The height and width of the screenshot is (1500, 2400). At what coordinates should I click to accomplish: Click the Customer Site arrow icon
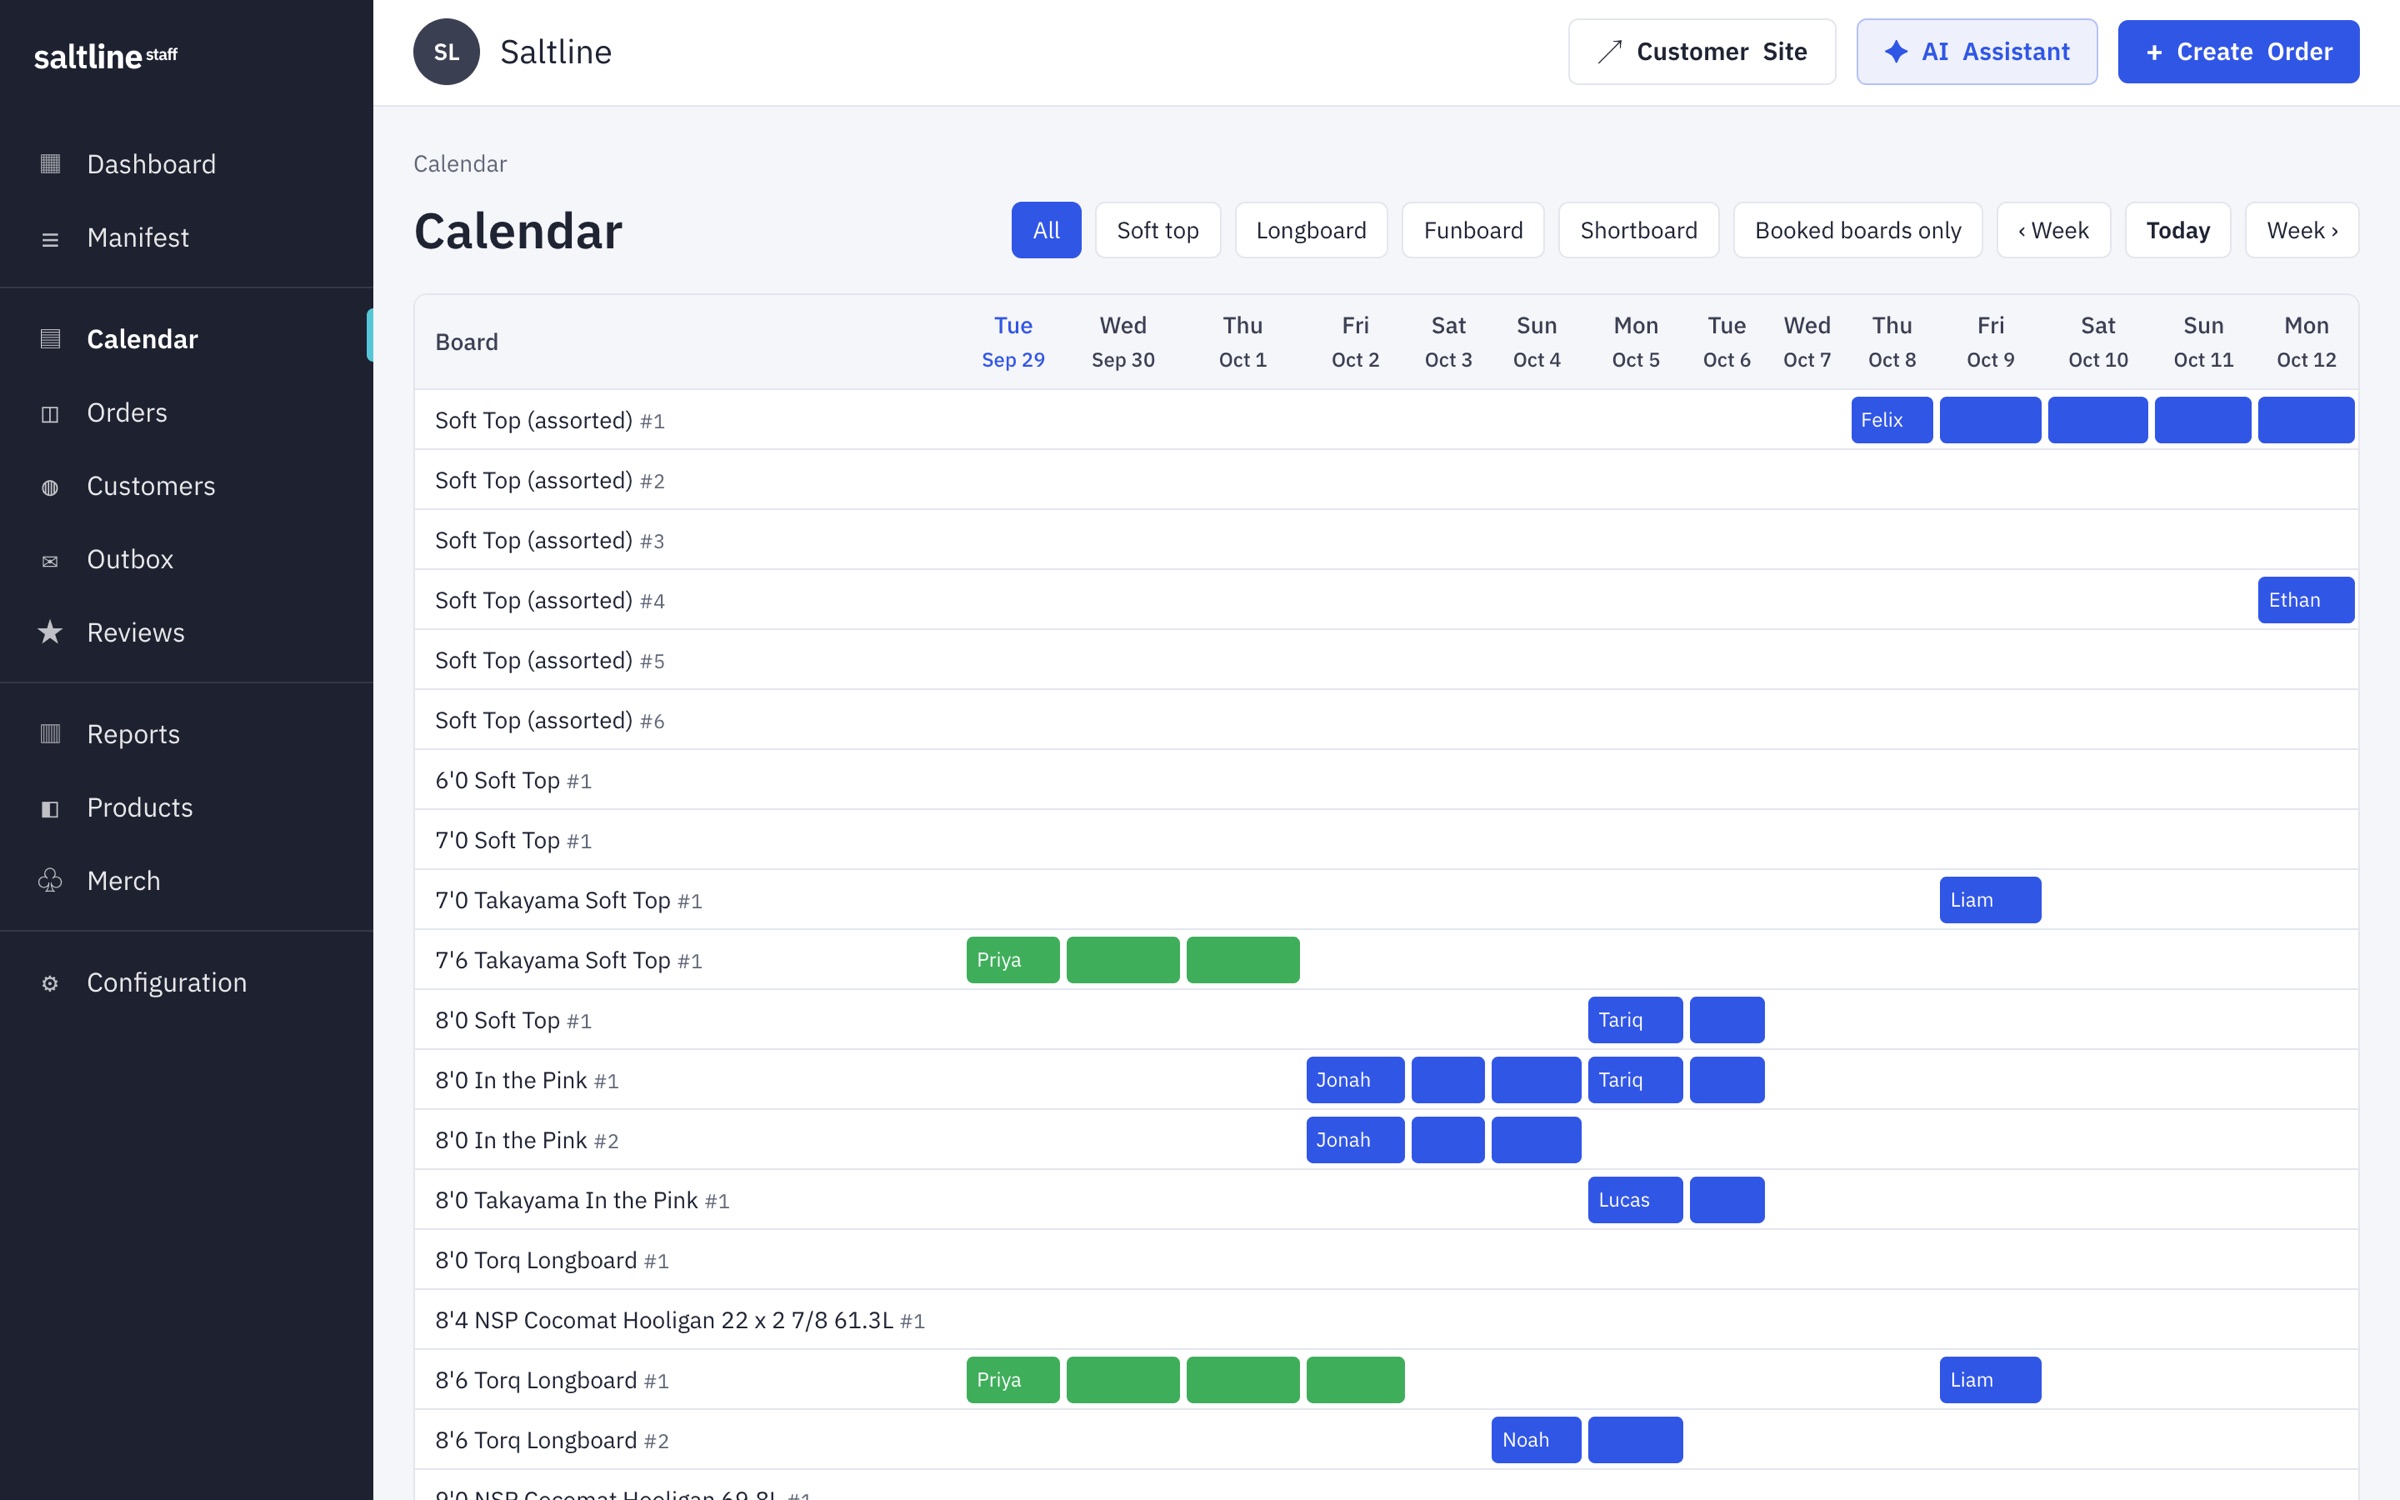[1609, 52]
